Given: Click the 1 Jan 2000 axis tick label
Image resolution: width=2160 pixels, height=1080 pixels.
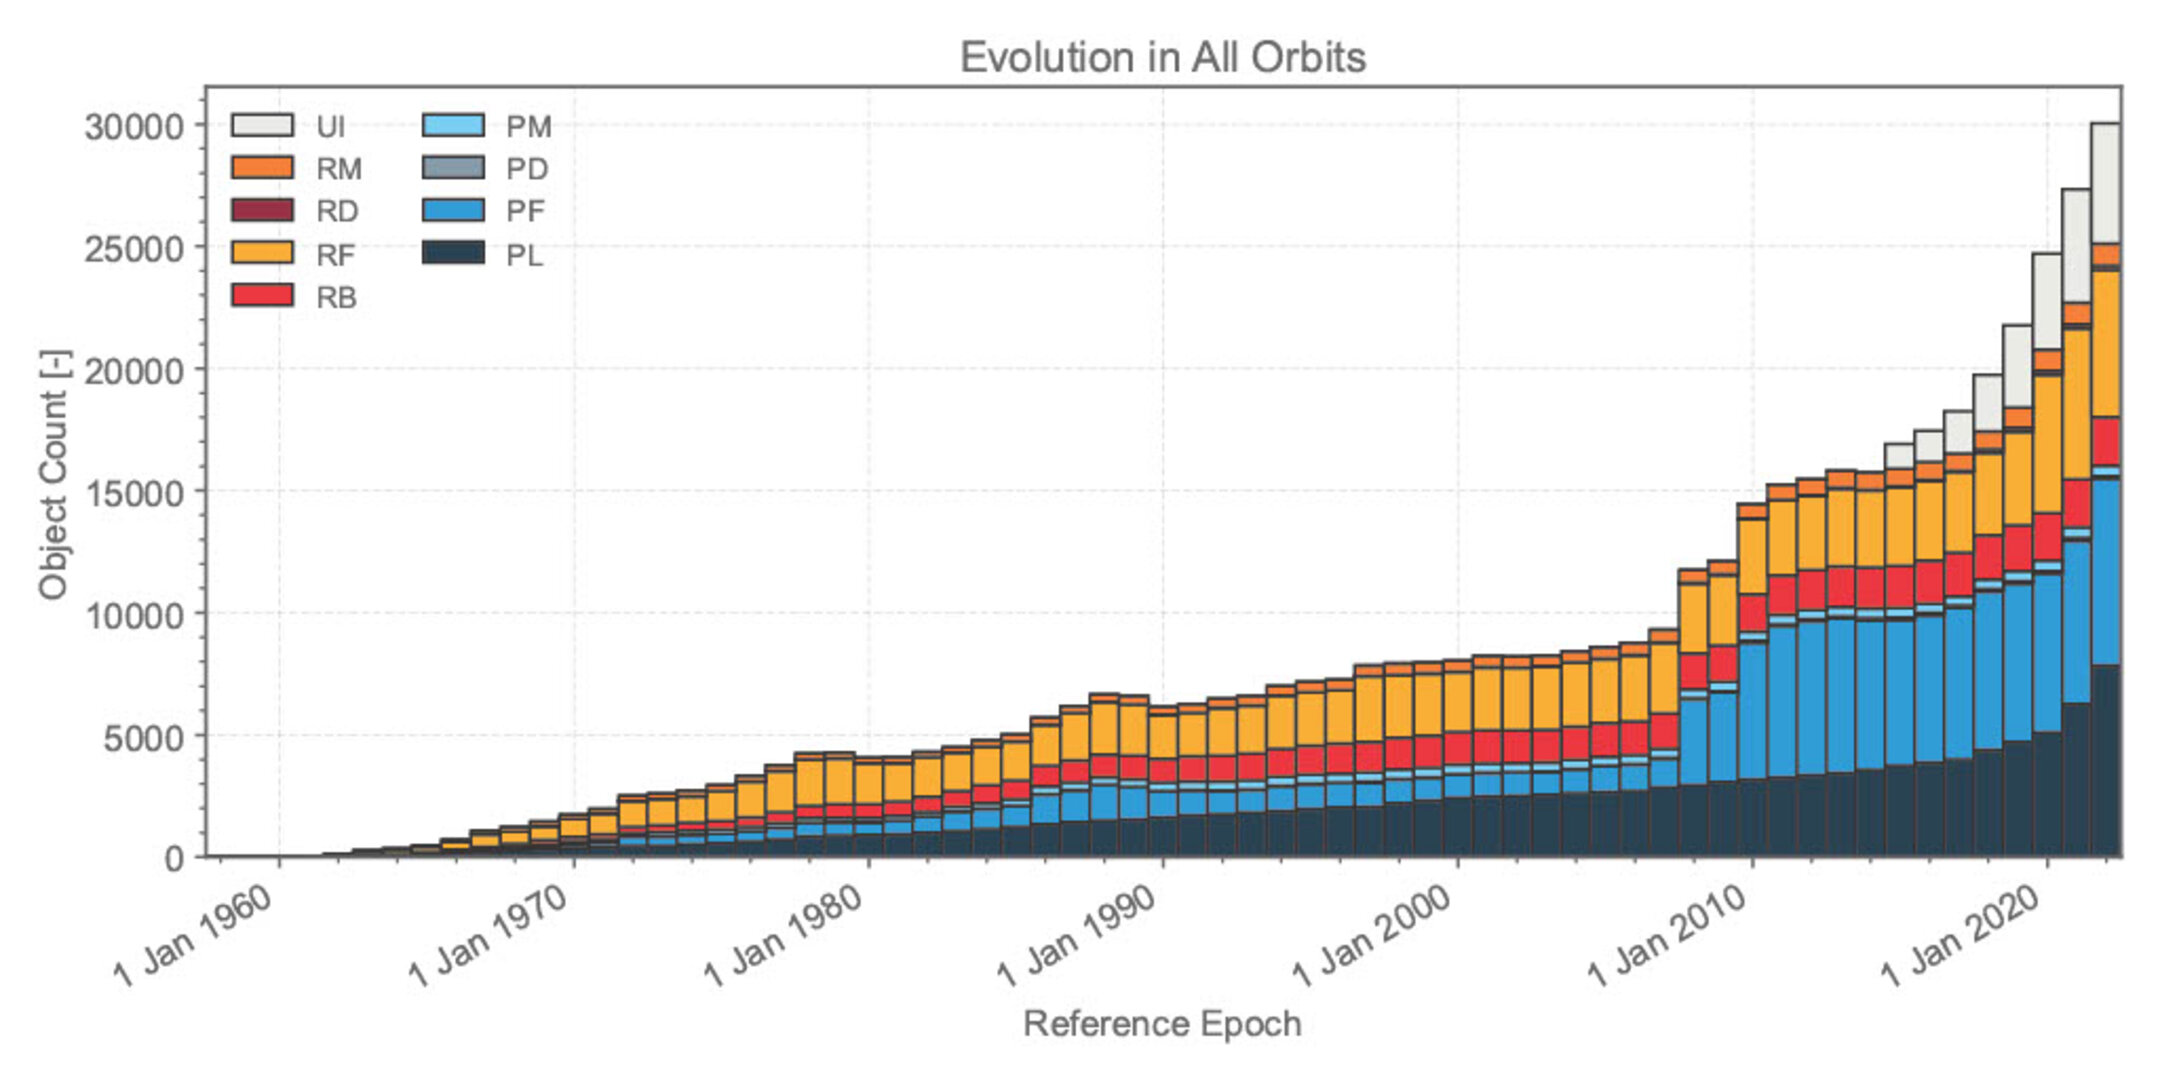Looking at the screenshot, I should 1372,937.
